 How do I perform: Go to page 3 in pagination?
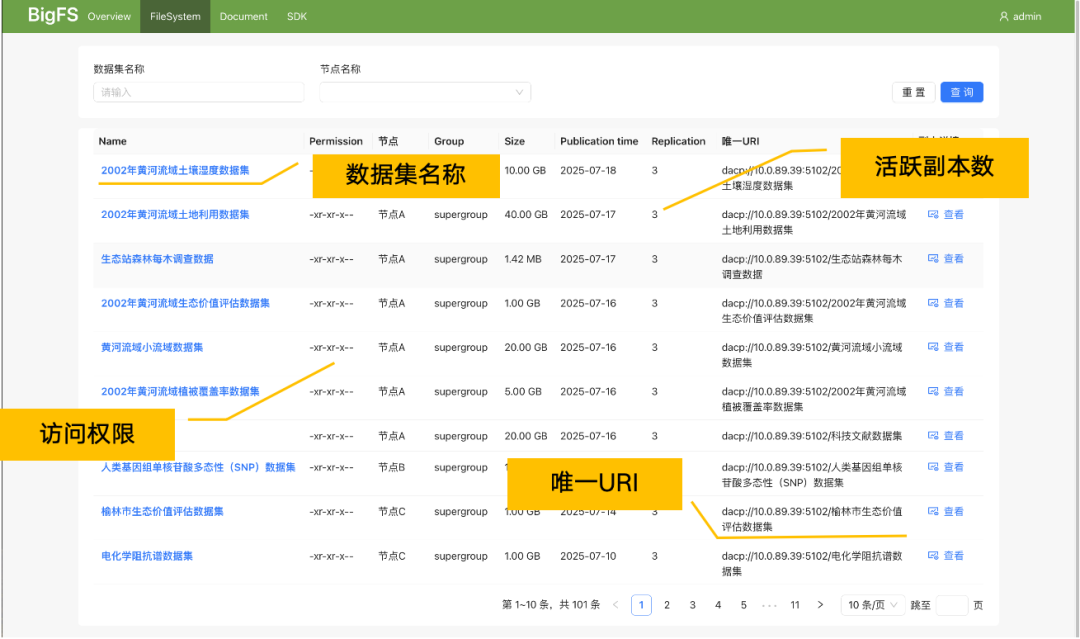692,605
